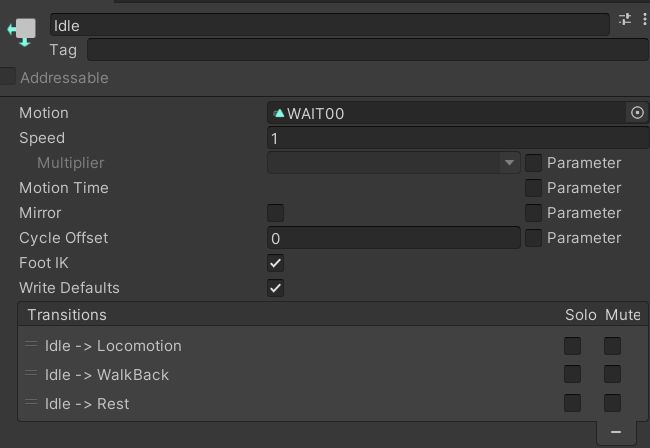Click the WAIT00 motion clip icon
The image size is (650, 448).
click(x=279, y=113)
